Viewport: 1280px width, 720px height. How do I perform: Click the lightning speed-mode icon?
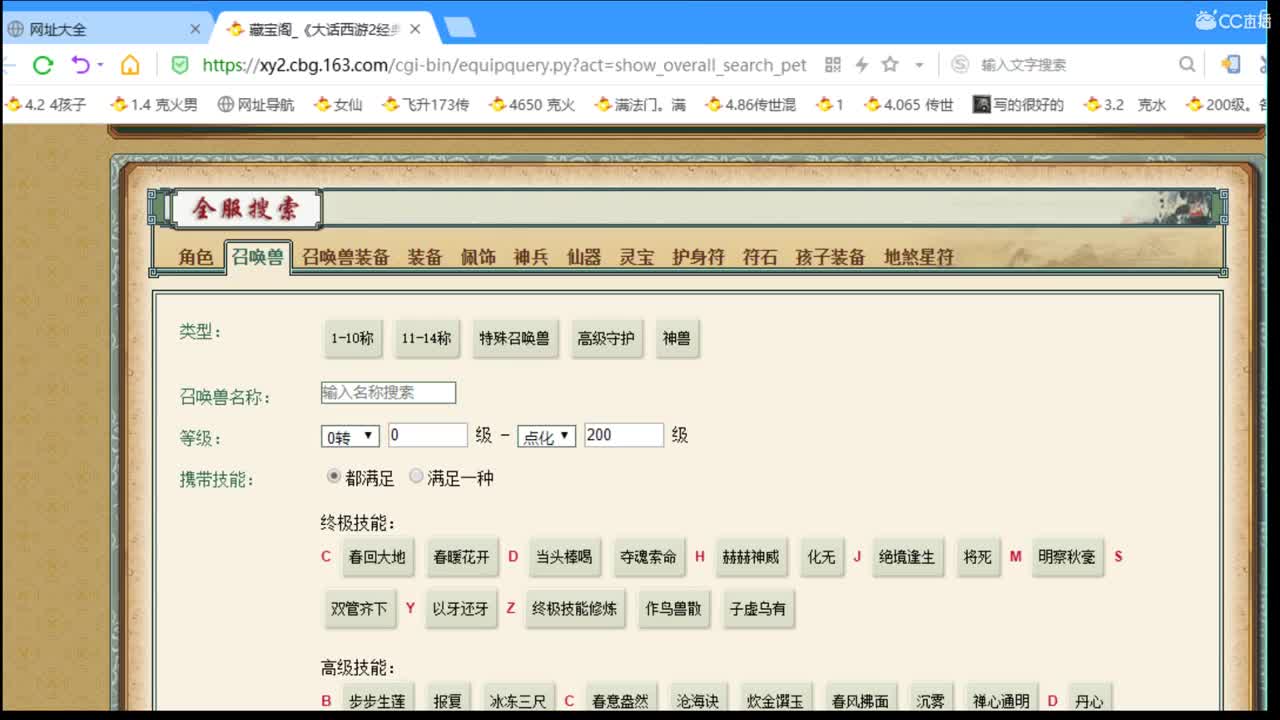point(861,65)
